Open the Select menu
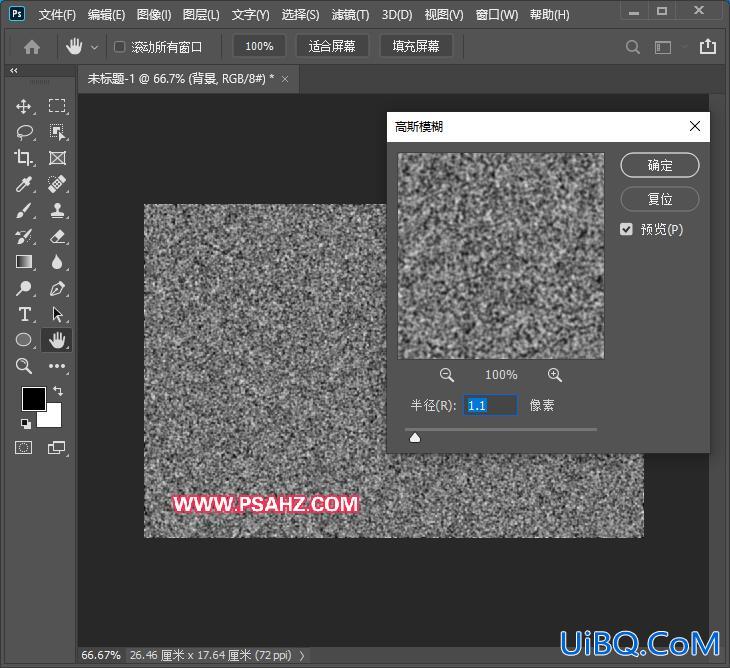Screen dimensions: 730x668 300,15
